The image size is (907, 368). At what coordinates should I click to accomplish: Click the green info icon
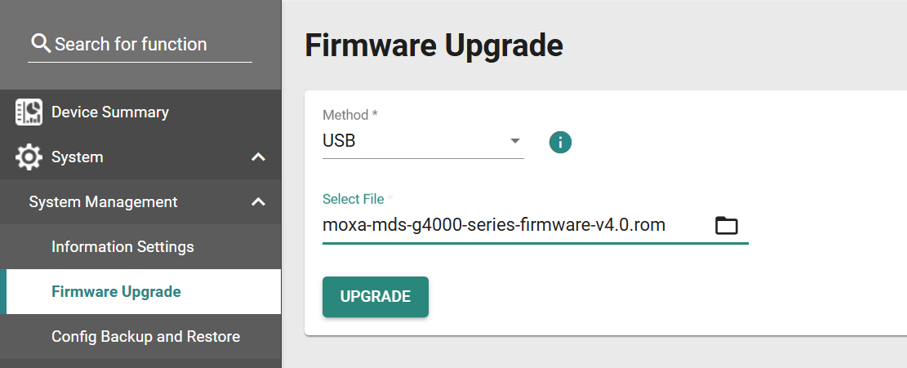(560, 142)
